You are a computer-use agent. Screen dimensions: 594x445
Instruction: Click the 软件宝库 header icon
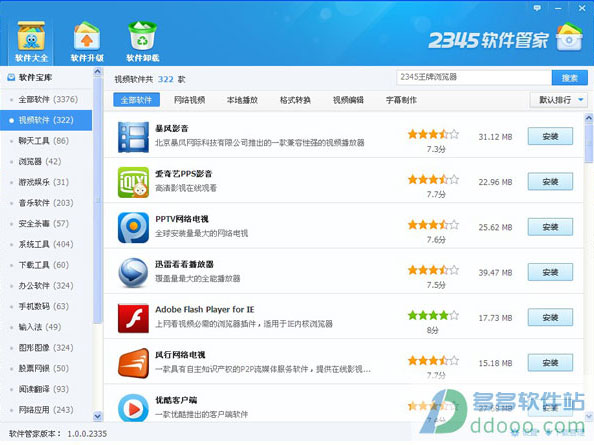pos(11,77)
